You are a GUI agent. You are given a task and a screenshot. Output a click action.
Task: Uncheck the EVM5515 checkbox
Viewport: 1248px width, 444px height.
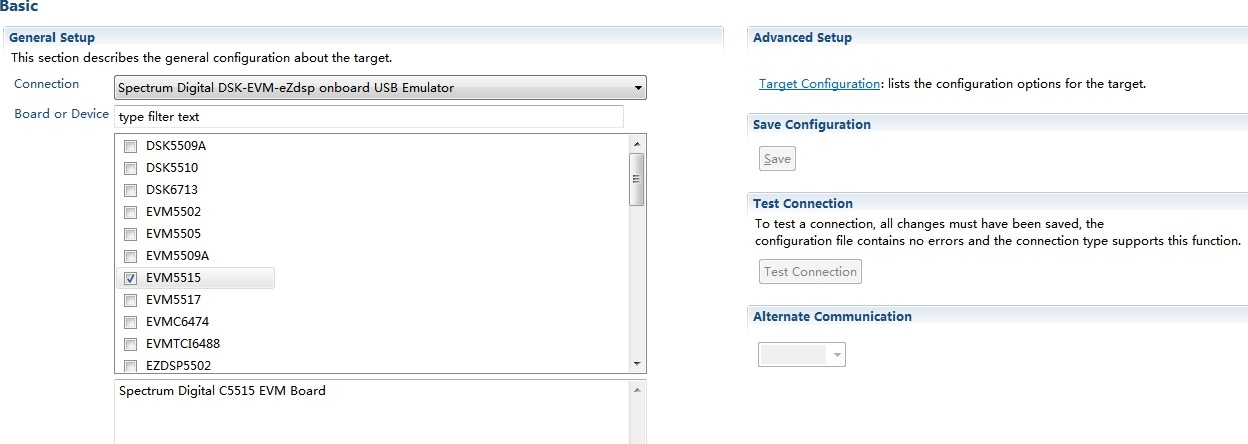[130, 278]
